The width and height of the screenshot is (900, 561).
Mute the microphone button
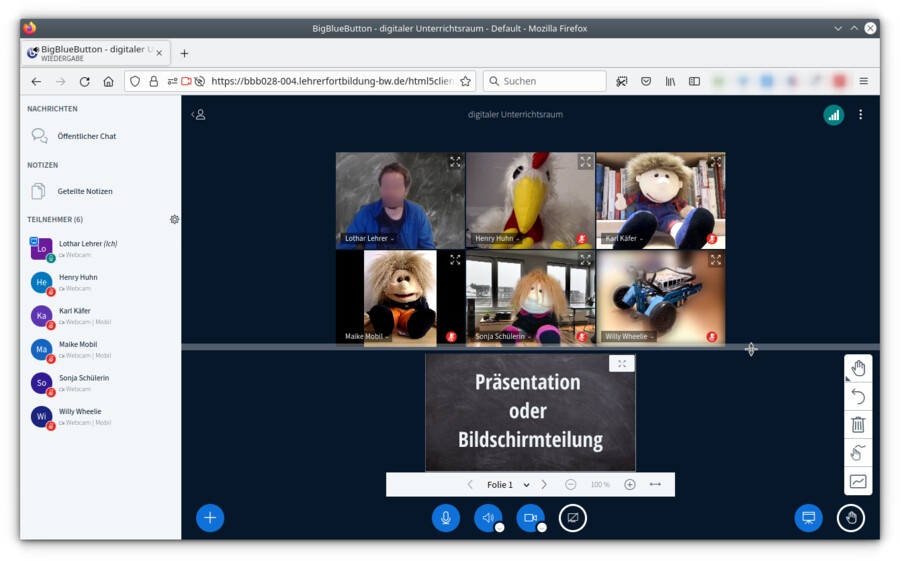pos(445,518)
